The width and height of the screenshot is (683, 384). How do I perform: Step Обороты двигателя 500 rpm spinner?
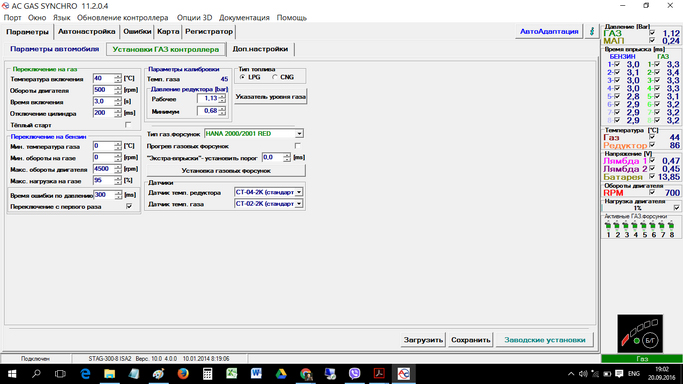pos(118,90)
